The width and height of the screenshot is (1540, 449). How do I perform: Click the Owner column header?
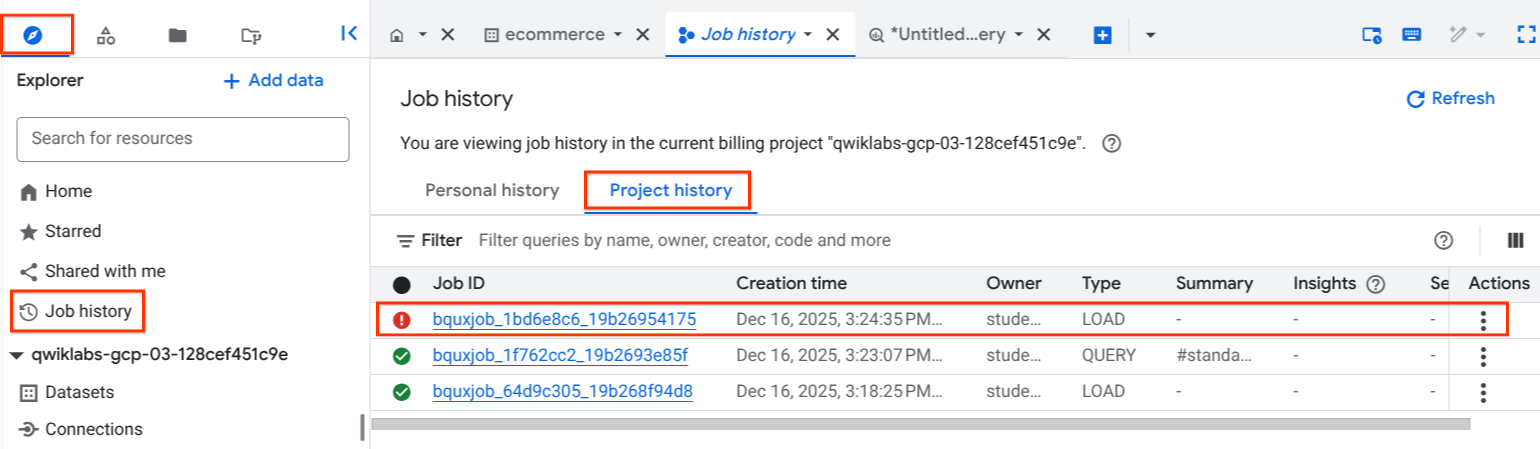point(1013,283)
